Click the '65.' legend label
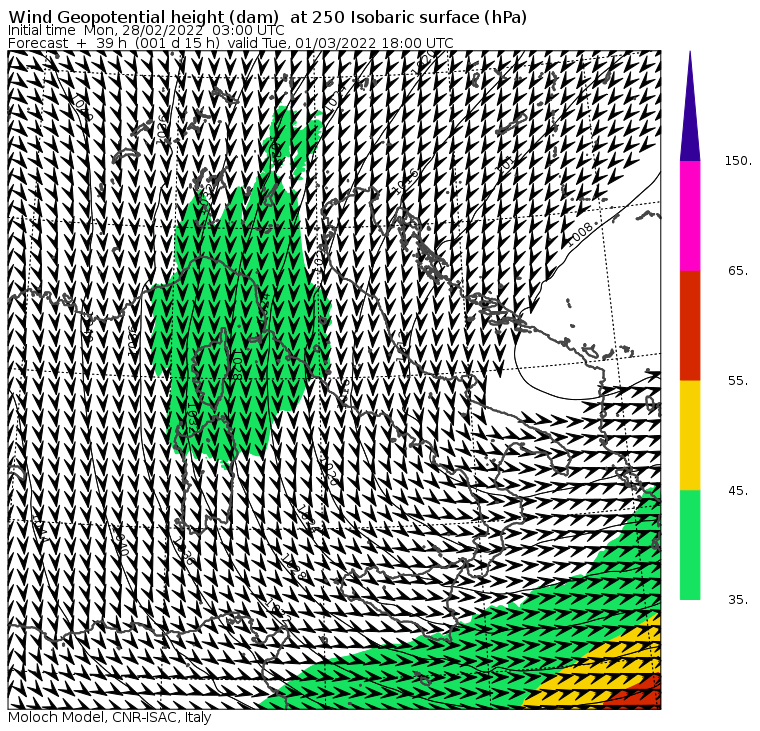Viewport: 760px width, 731px height. click(x=738, y=270)
